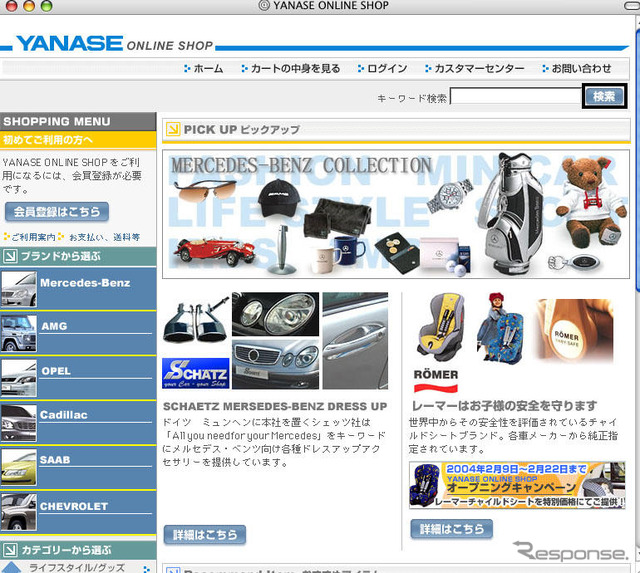
Task: Click the カテゴリーから選ぶ arrow icon
Action: tap(10, 550)
